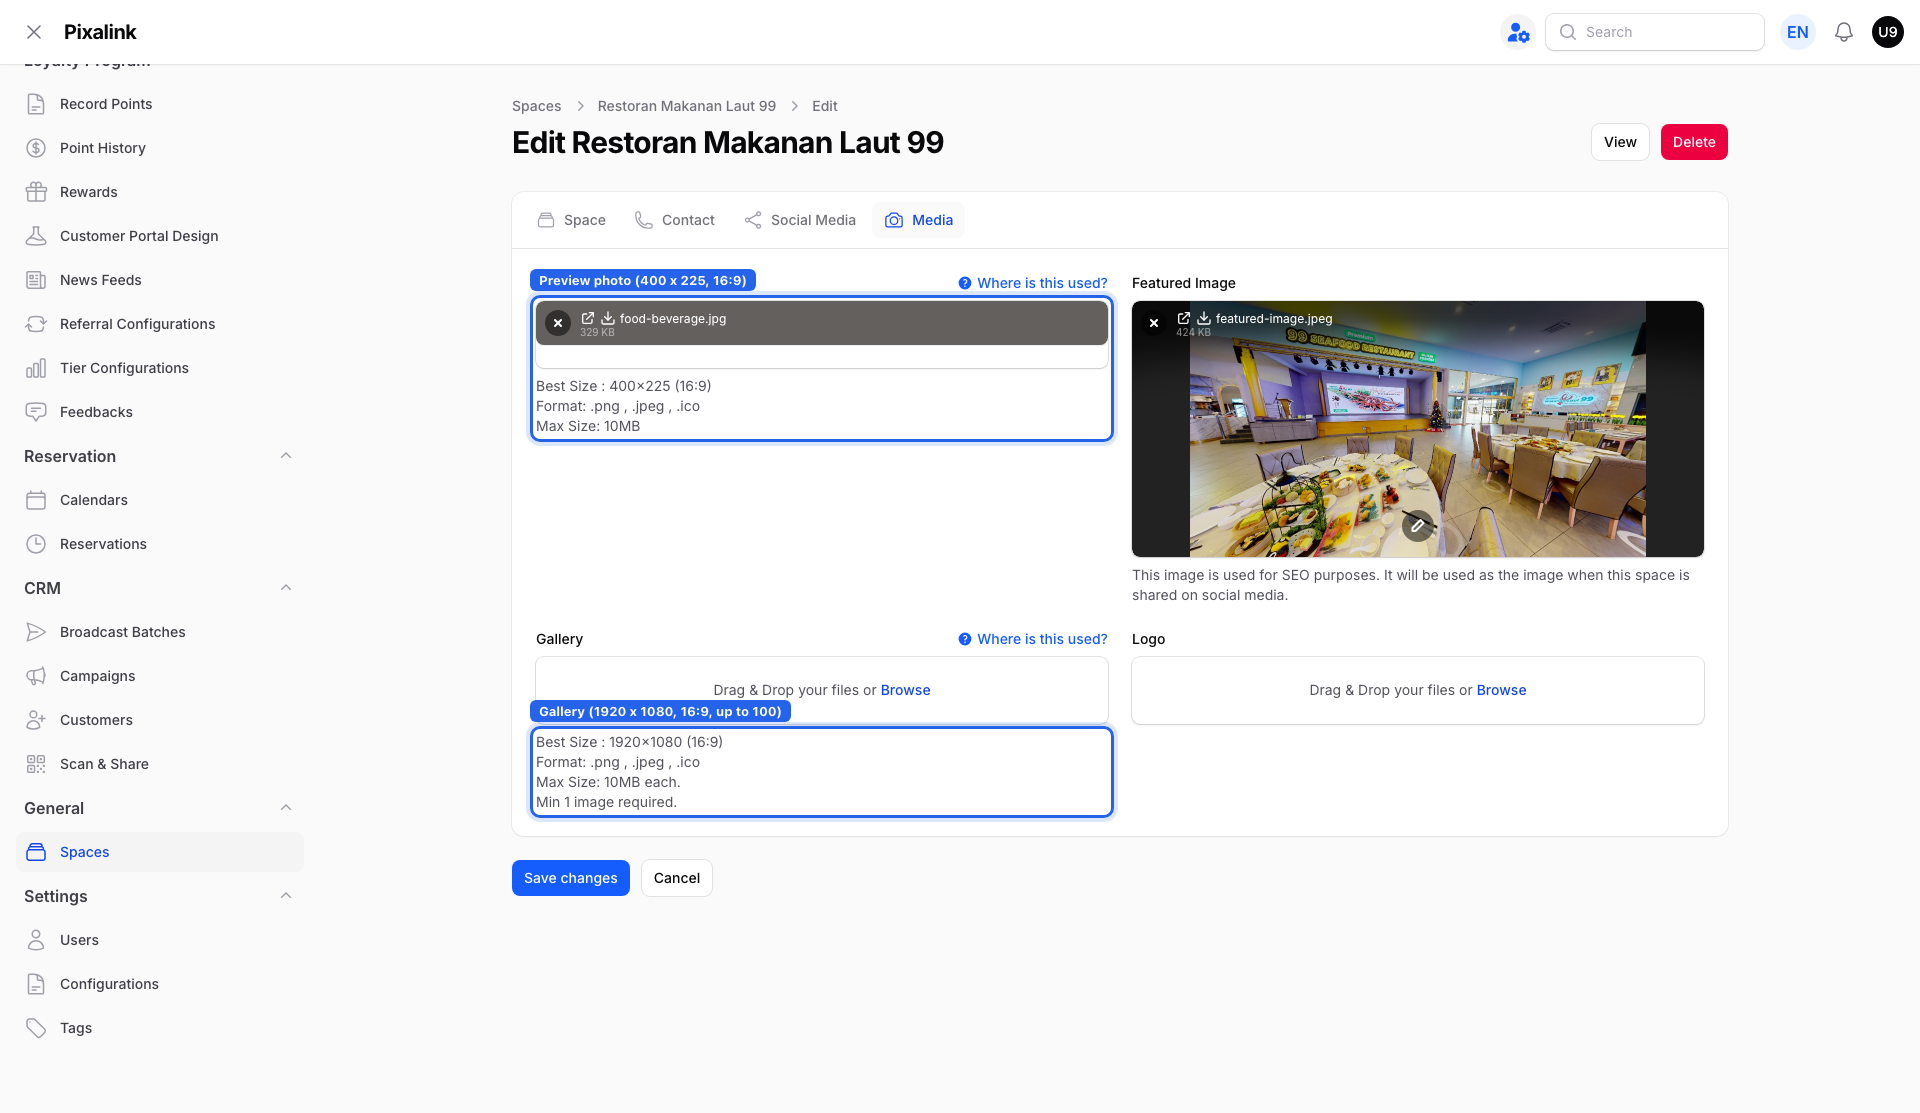Viewport: 1920px width, 1113px height.
Task: Remove the featured-image.jpeg file
Action: click(x=1154, y=323)
